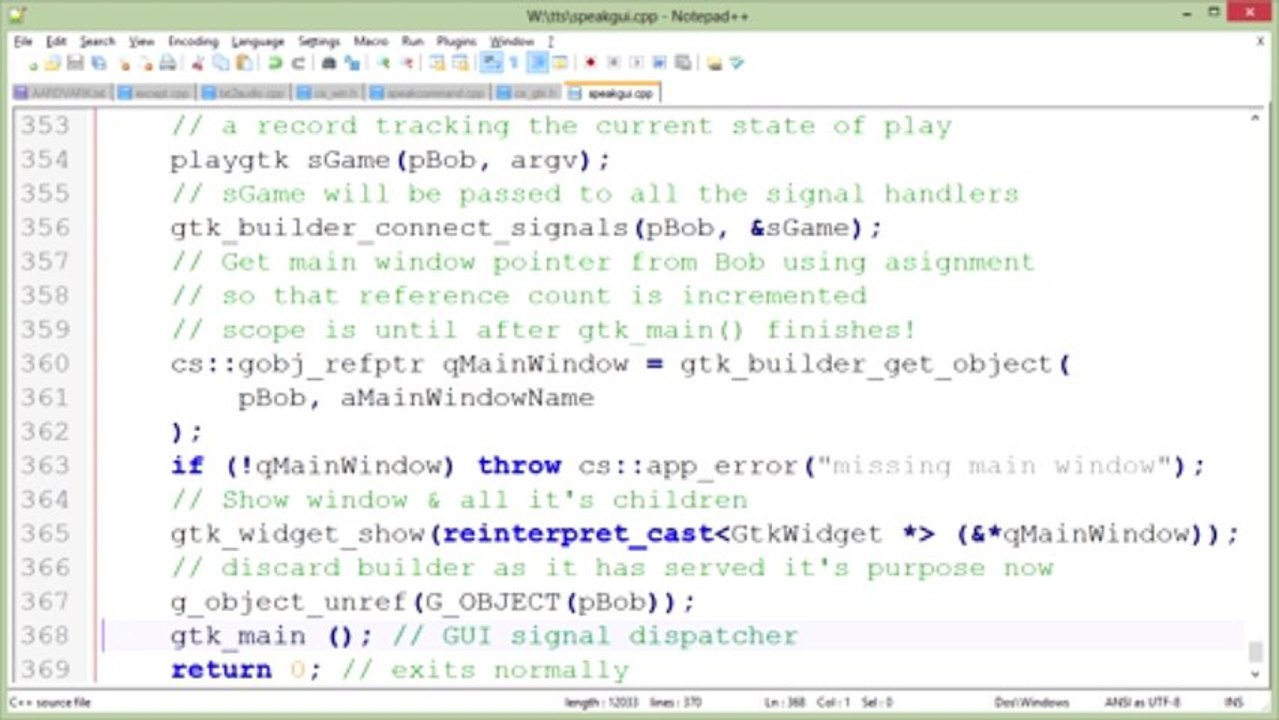This screenshot has height=720, width=1279.
Task: Toggle synchronized horizontal scrolling icon
Action: [x=461, y=63]
